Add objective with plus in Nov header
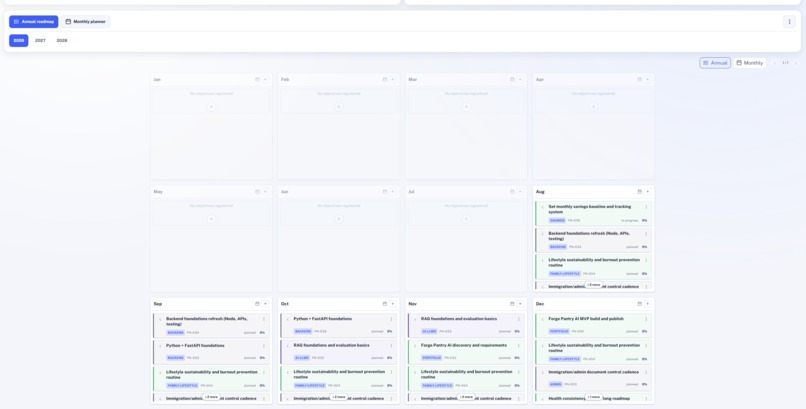This screenshot has width=806, height=409. (x=520, y=304)
